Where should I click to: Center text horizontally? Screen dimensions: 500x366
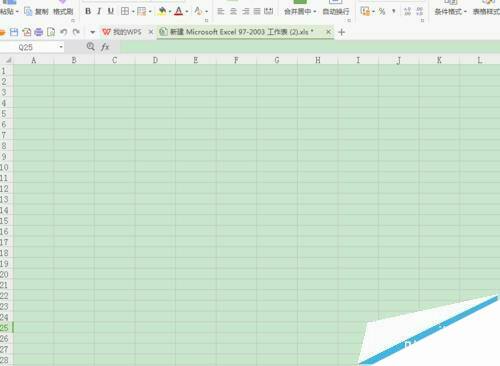click(x=233, y=11)
